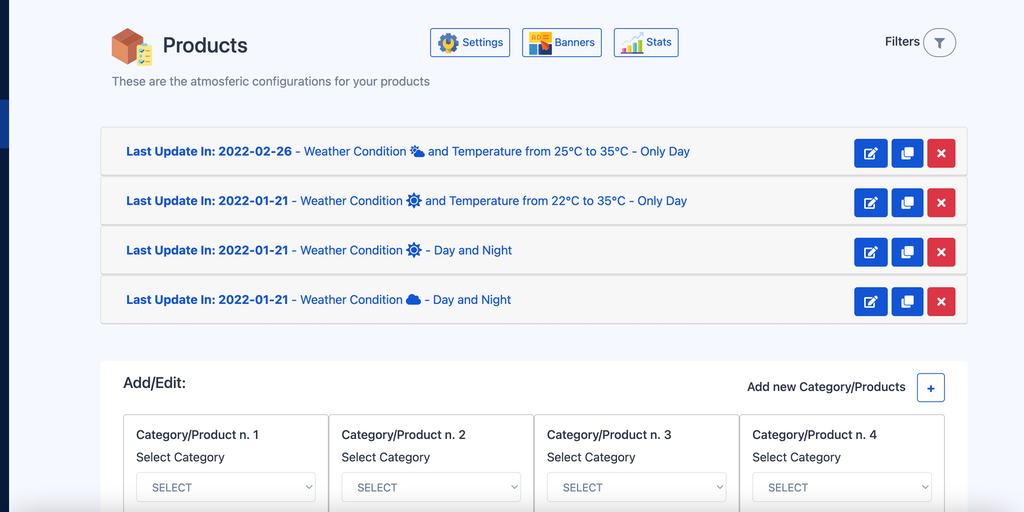Viewport: 1024px width, 512px height.
Task: Edit the 22°C to 35°C configuration
Action: [x=870, y=202]
